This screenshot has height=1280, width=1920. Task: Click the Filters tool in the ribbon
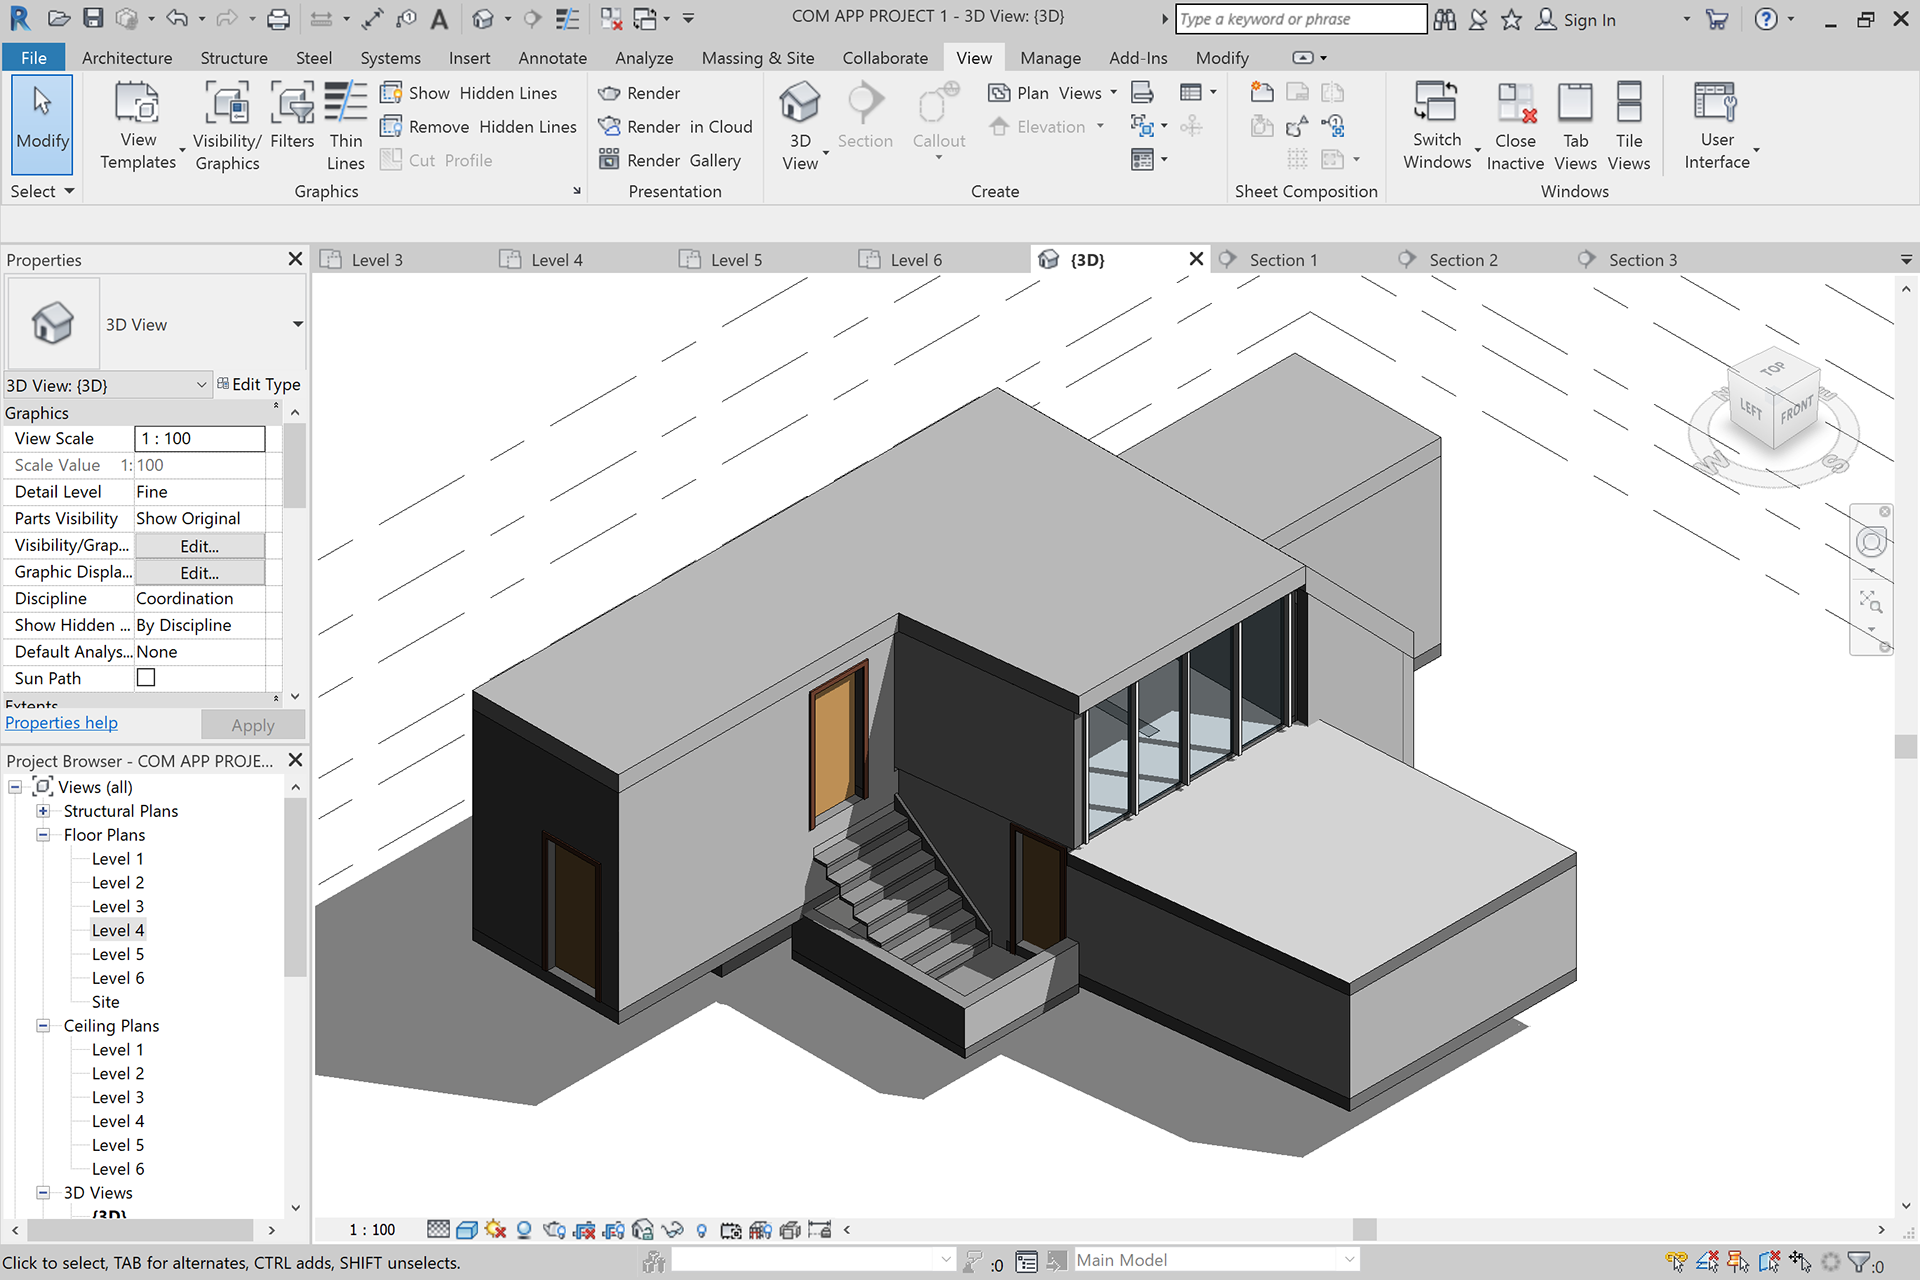(292, 118)
